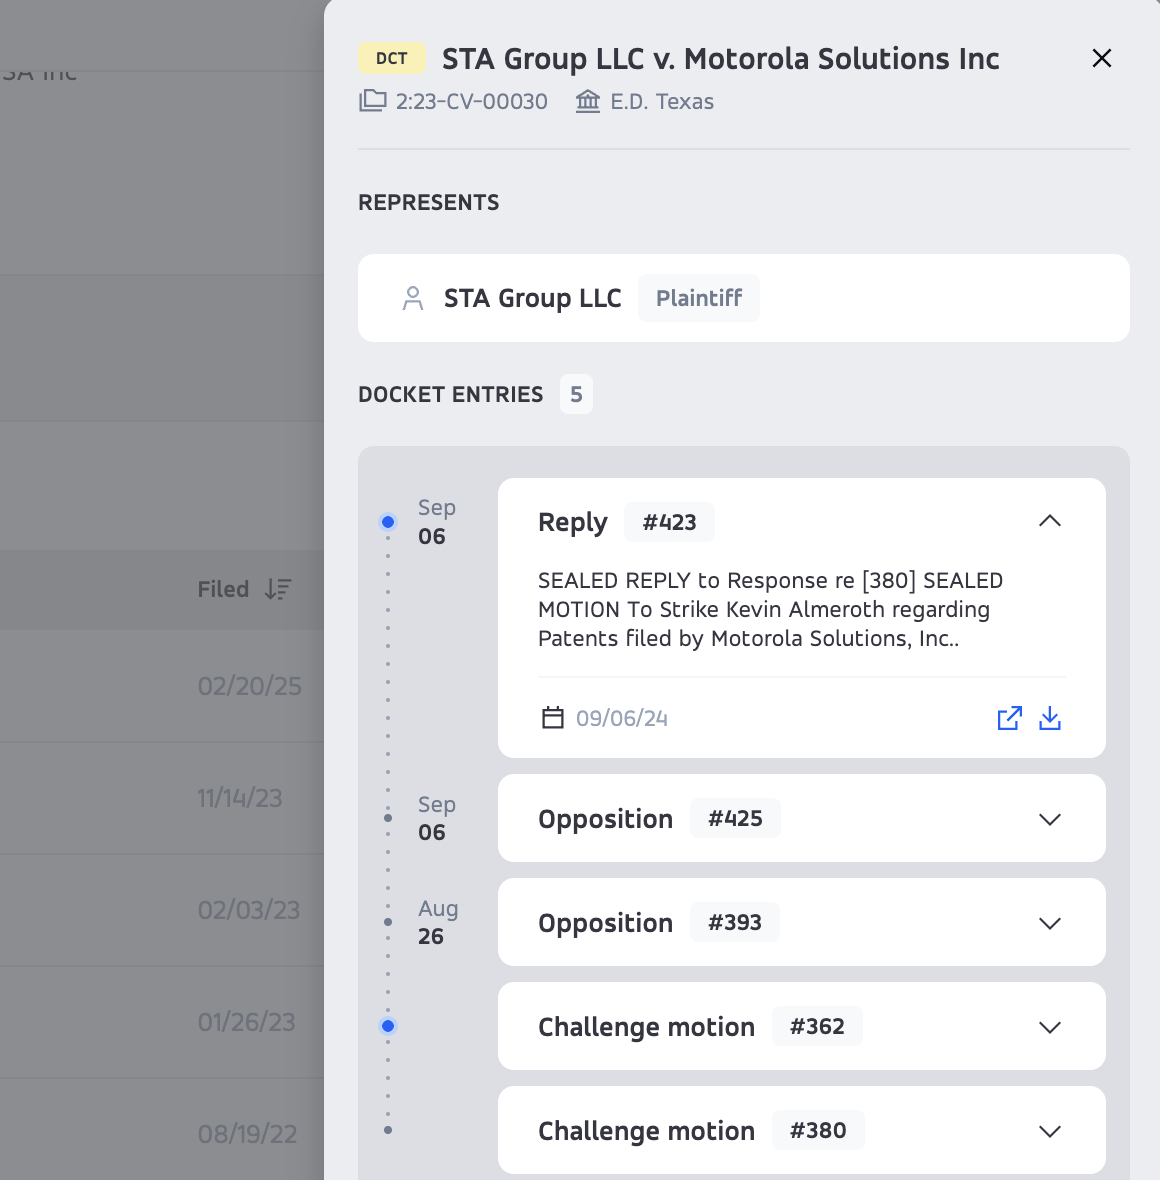Image resolution: width=1160 pixels, height=1180 pixels.
Task: Click the 02/20/25 filed date in background table
Action: point(249,686)
